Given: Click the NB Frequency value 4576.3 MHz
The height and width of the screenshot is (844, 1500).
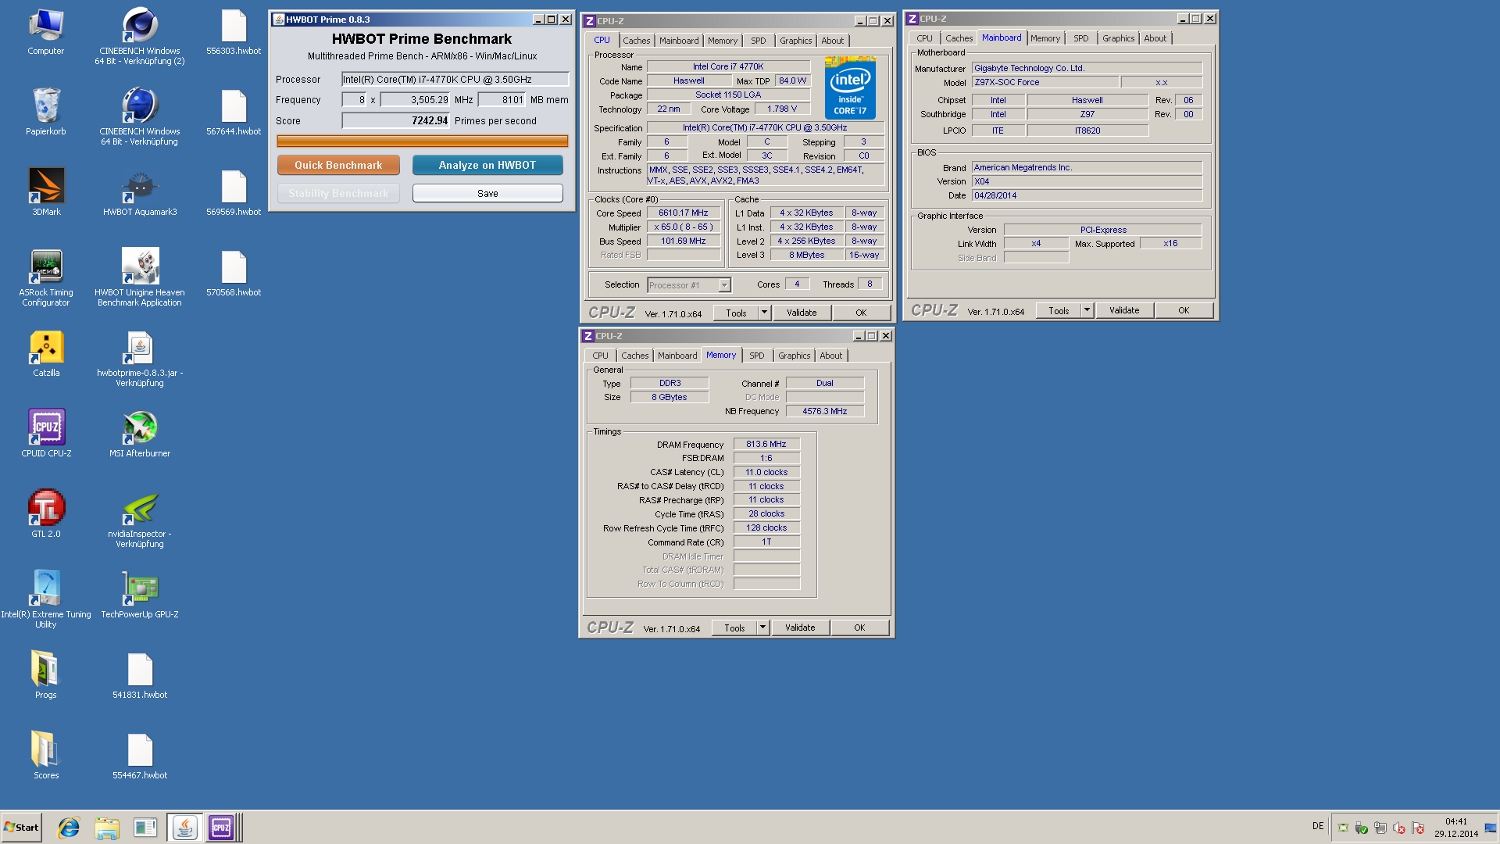Looking at the screenshot, I should pyautogui.click(x=824, y=411).
